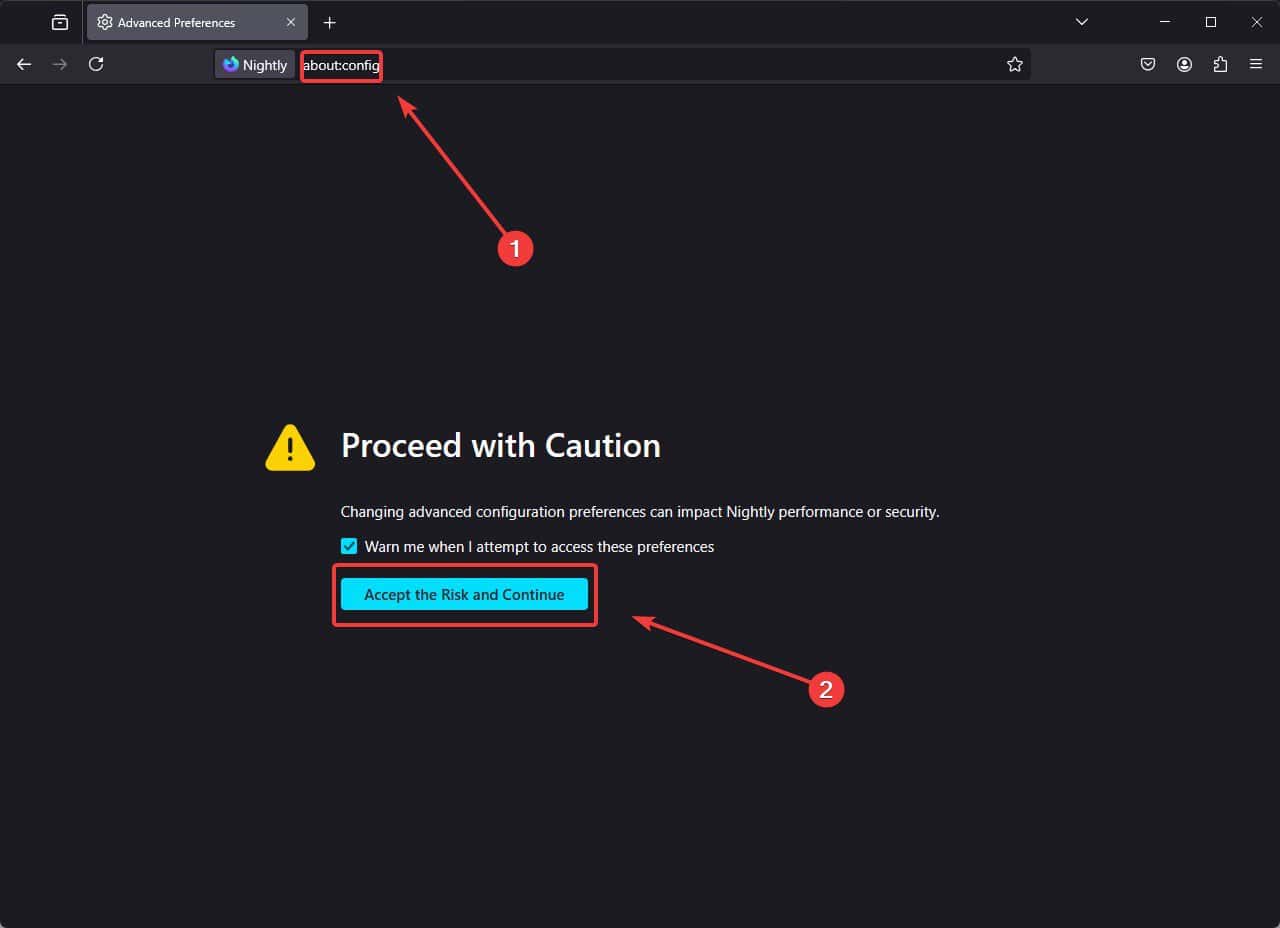
Task: Click the about:config address bar text
Action: [x=340, y=65]
